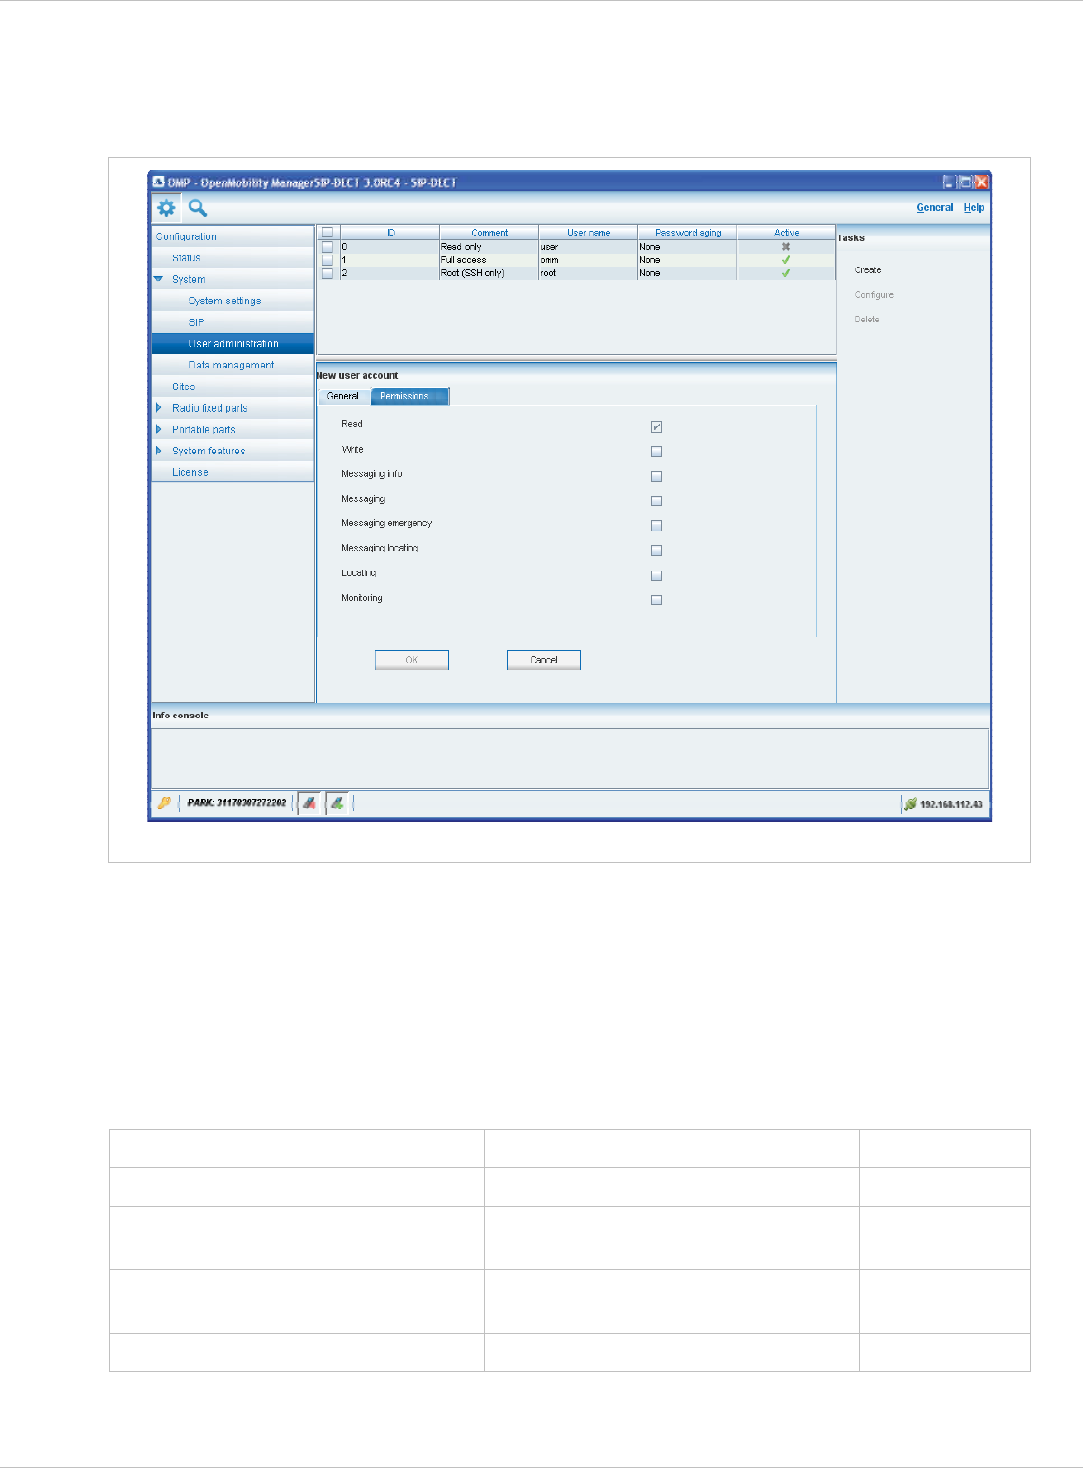Select User administration in sidebar

pos(233,344)
